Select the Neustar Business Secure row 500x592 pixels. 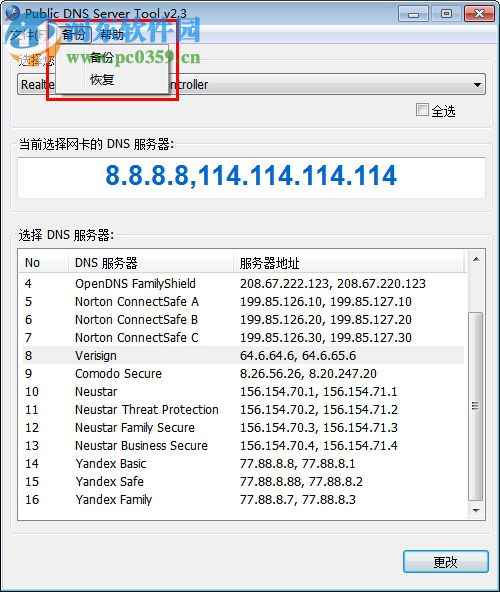click(243, 446)
